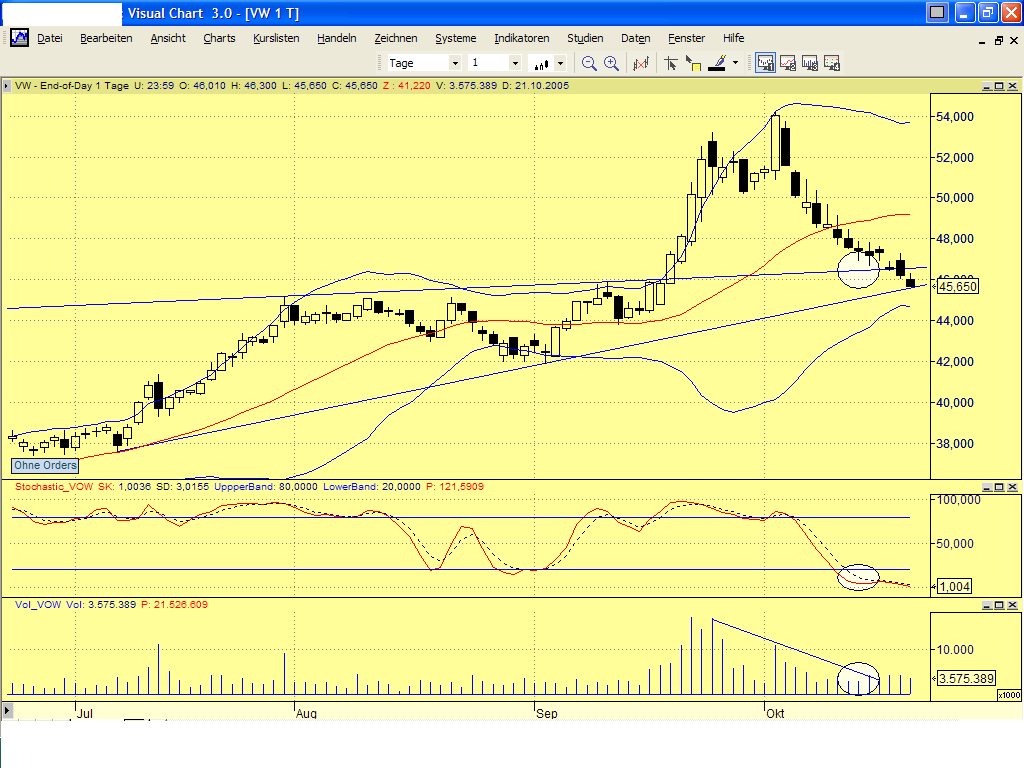Select the Zoom In magnifier tool

click(610, 62)
